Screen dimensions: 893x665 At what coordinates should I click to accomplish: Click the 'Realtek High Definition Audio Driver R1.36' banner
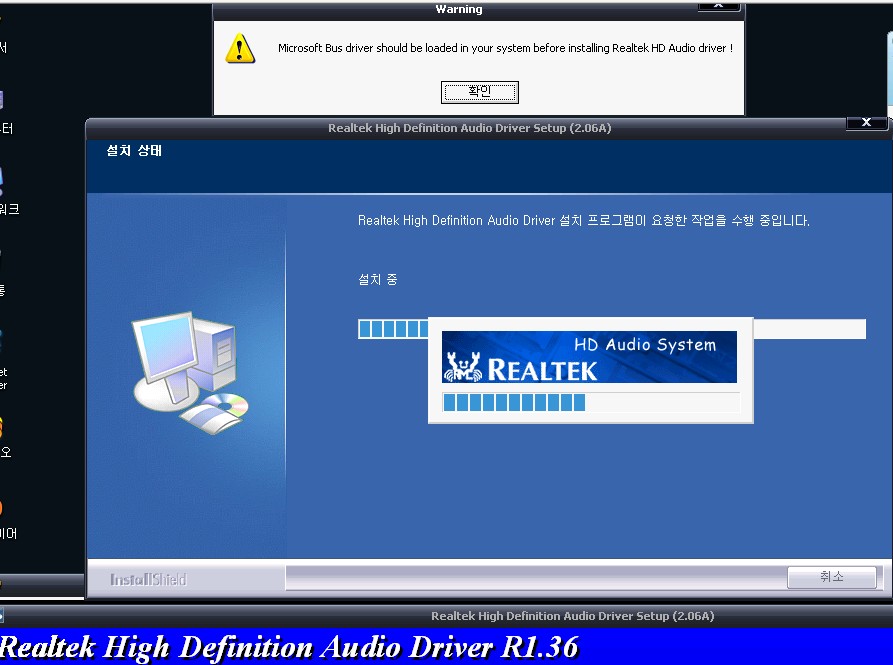tap(289, 647)
